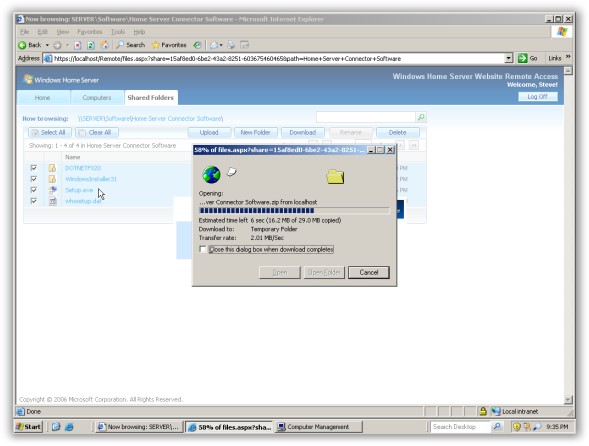The image size is (589, 446).
Task: Uncheck the whsetup.dat checkbox
Action: (33, 201)
